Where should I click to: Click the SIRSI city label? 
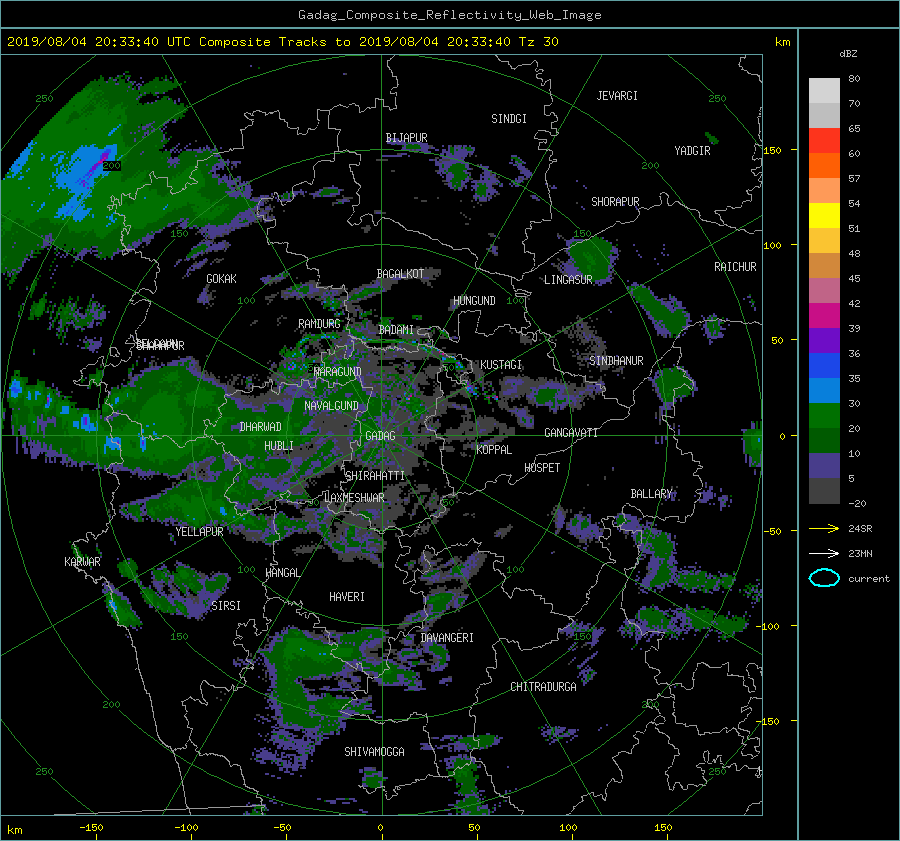[x=226, y=606]
